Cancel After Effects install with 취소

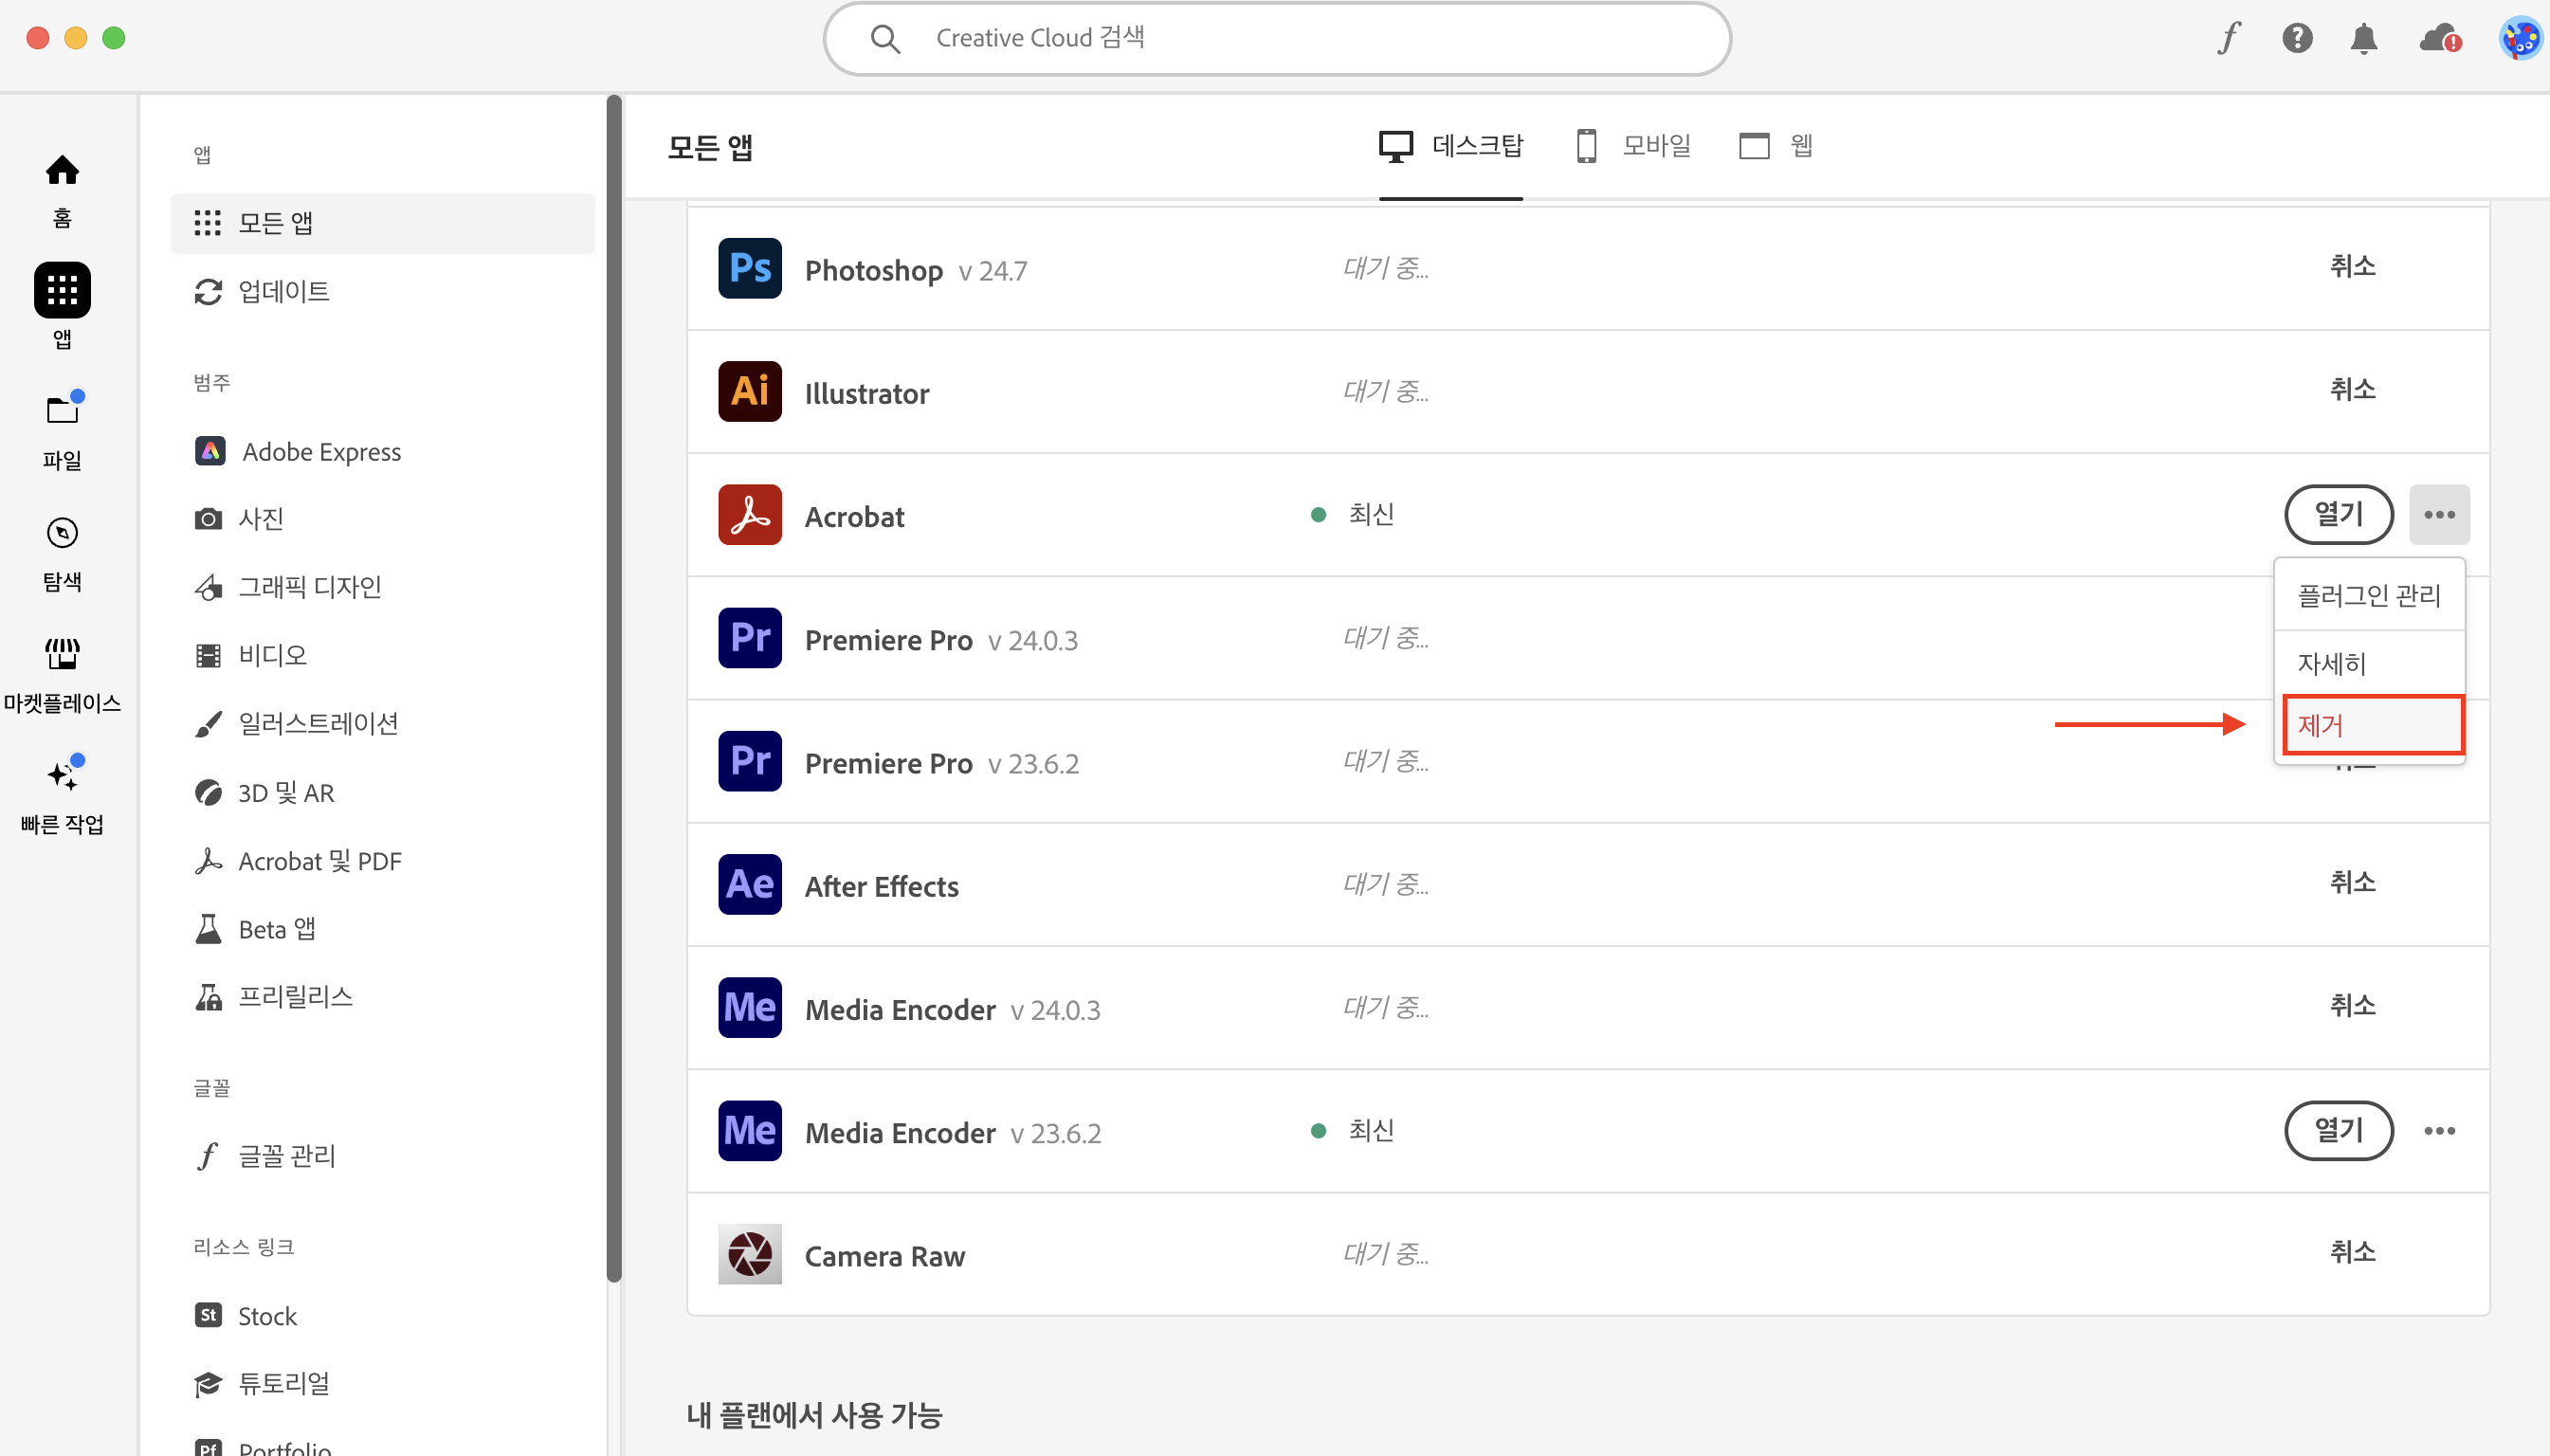point(2352,882)
